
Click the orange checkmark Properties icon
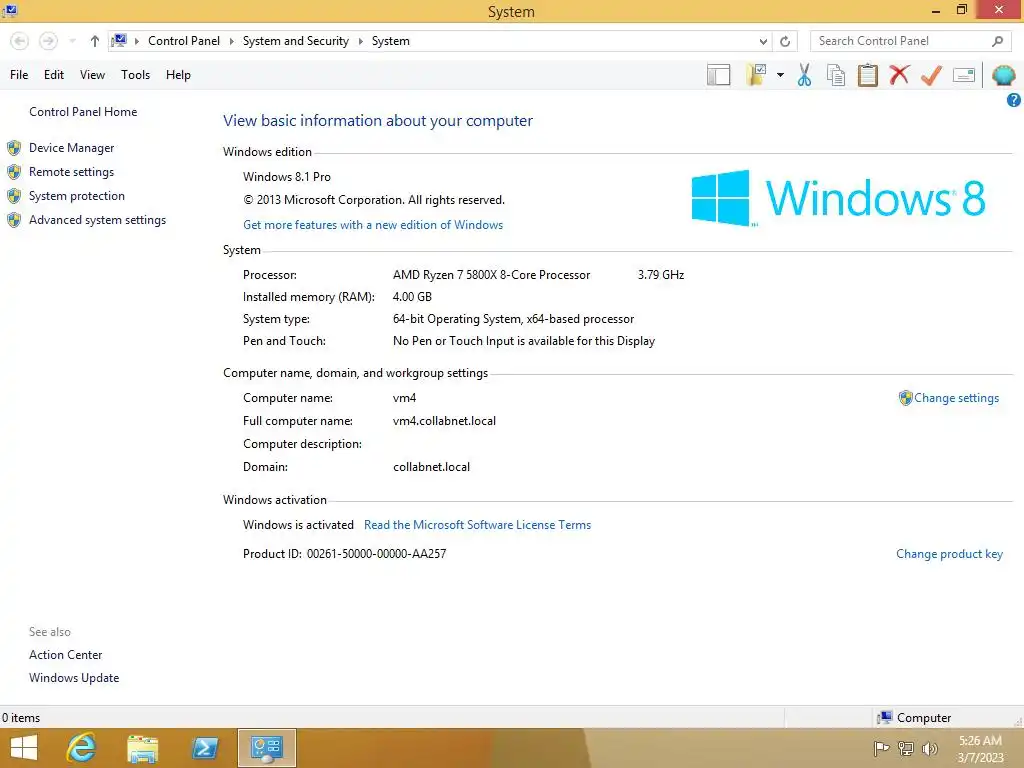pyautogui.click(x=931, y=75)
